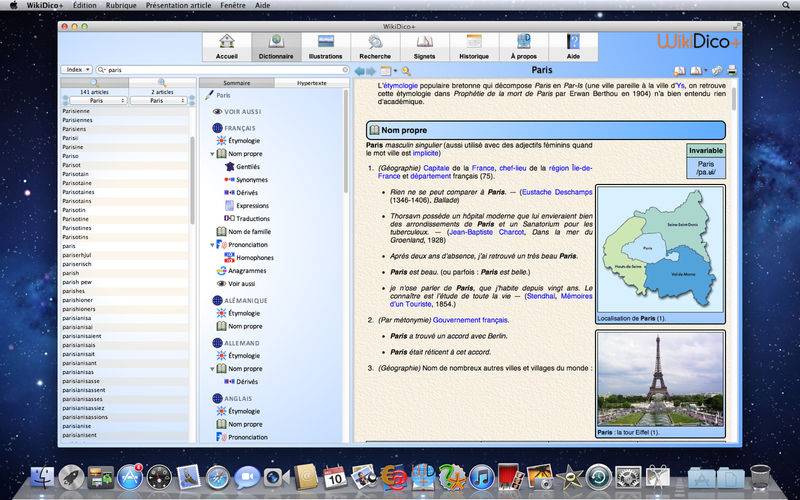Collapse the Nom propre node under Français
This screenshot has width=800, height=500.
pyautogui.click(x=212, y=154)
